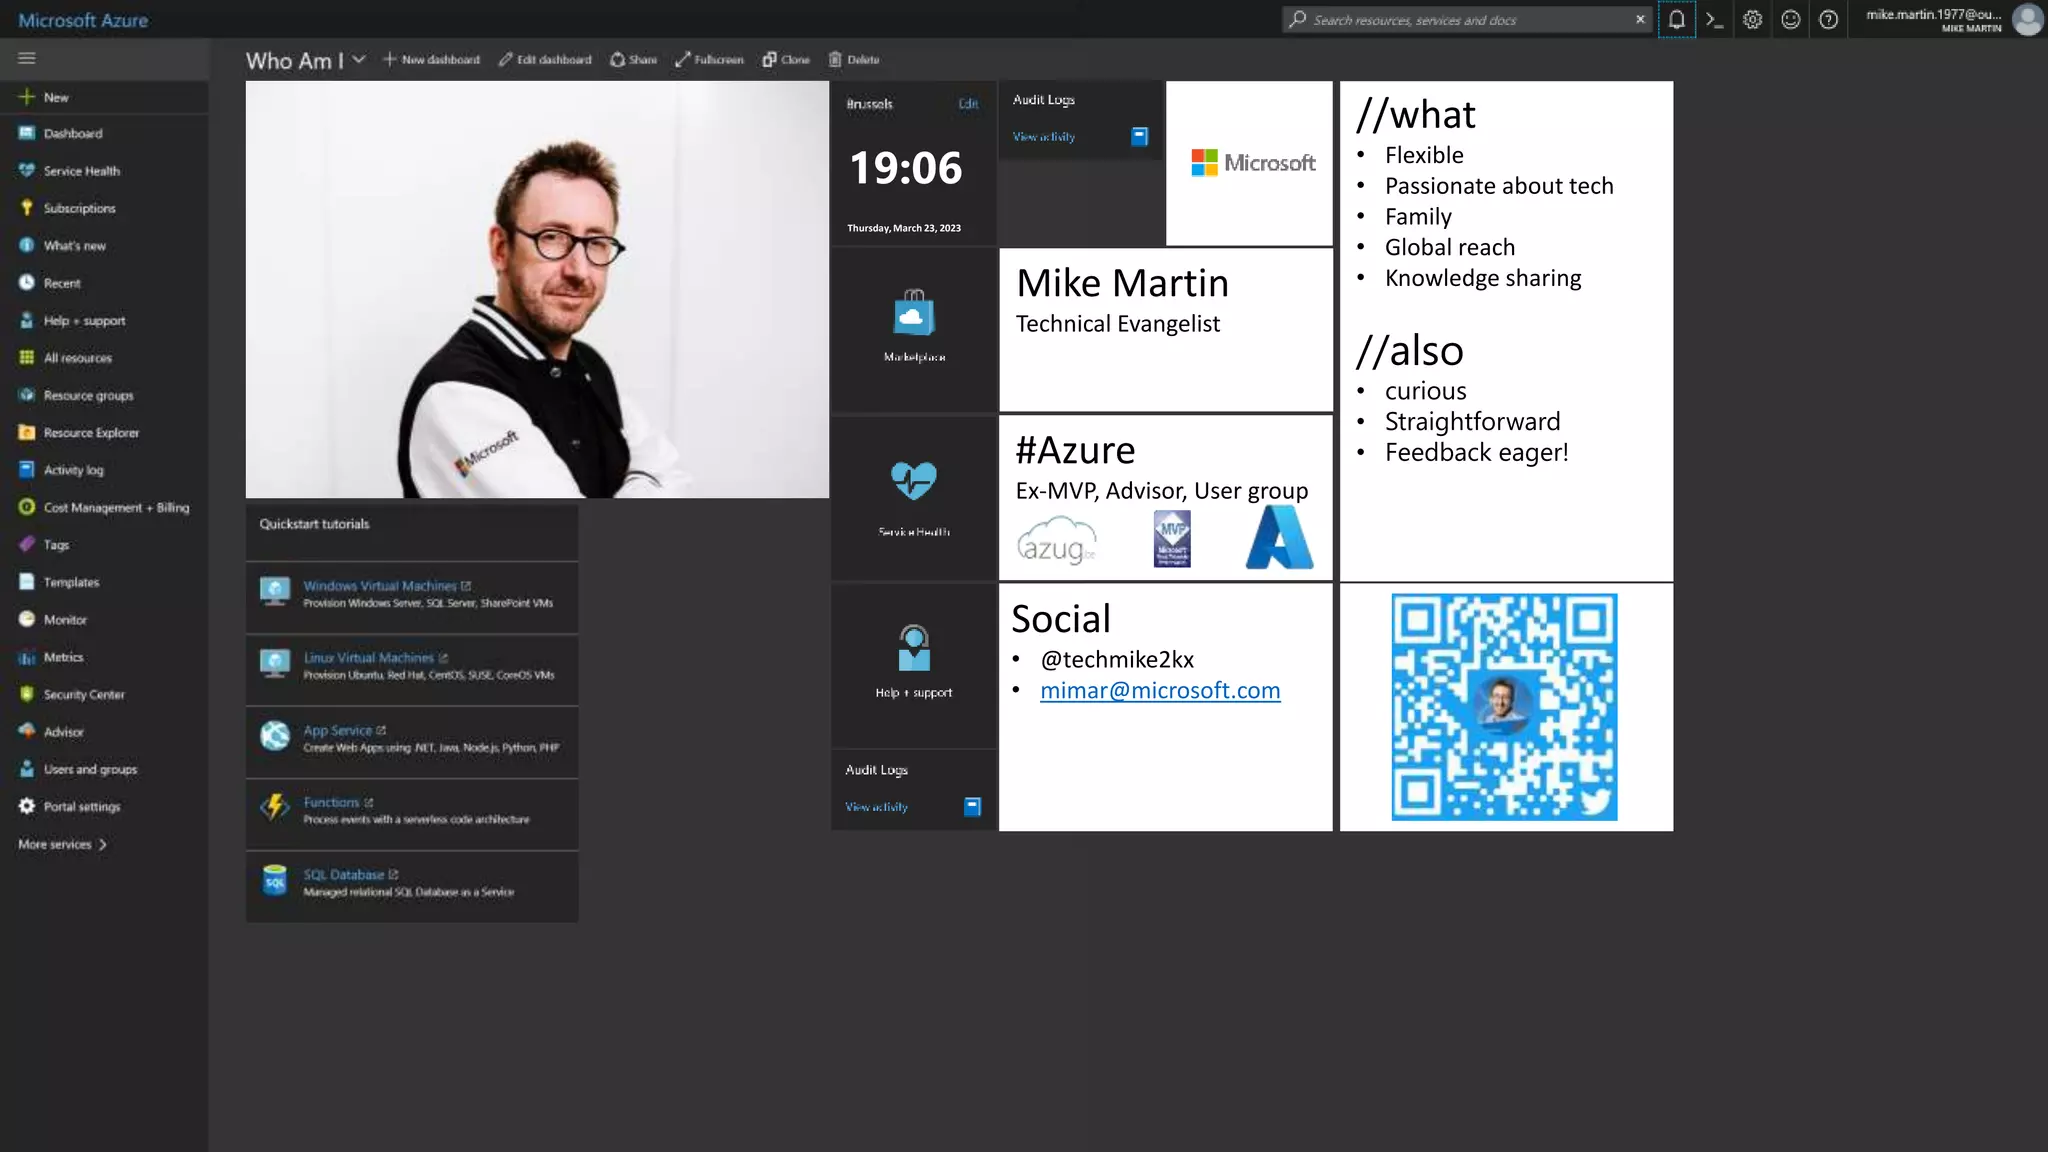Select Subscriptions key icon

tap(27, 208)
